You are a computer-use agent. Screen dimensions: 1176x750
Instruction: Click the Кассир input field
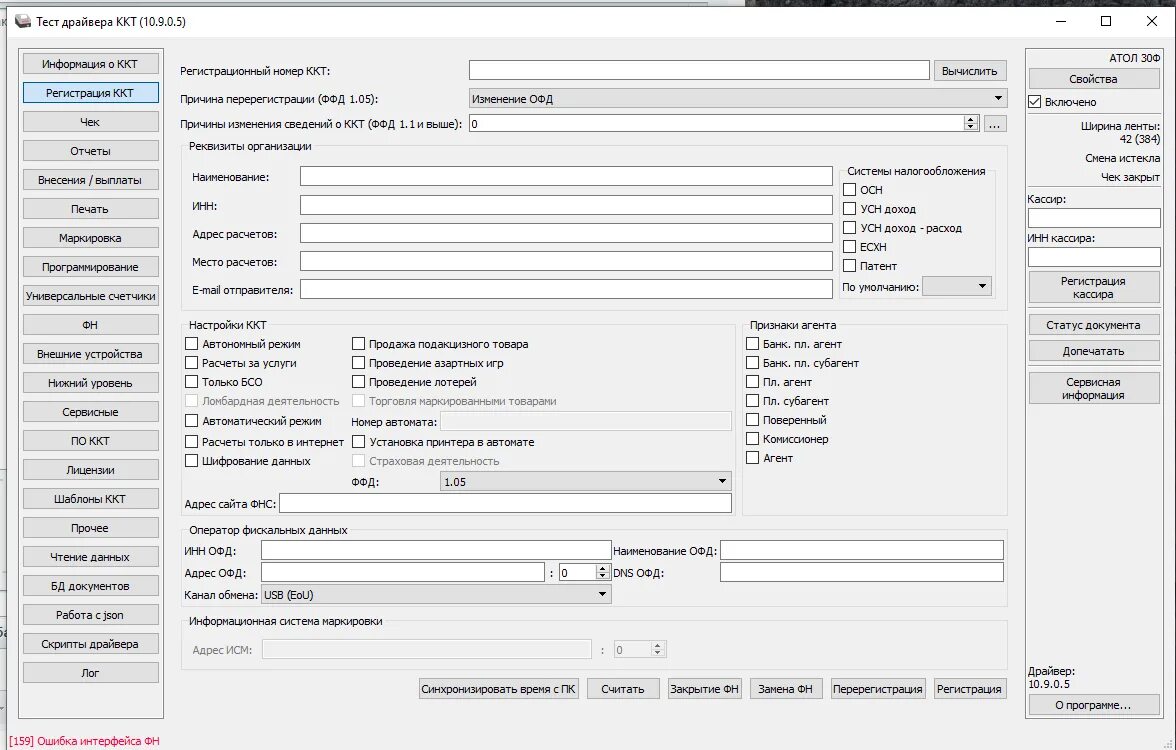1094,218
